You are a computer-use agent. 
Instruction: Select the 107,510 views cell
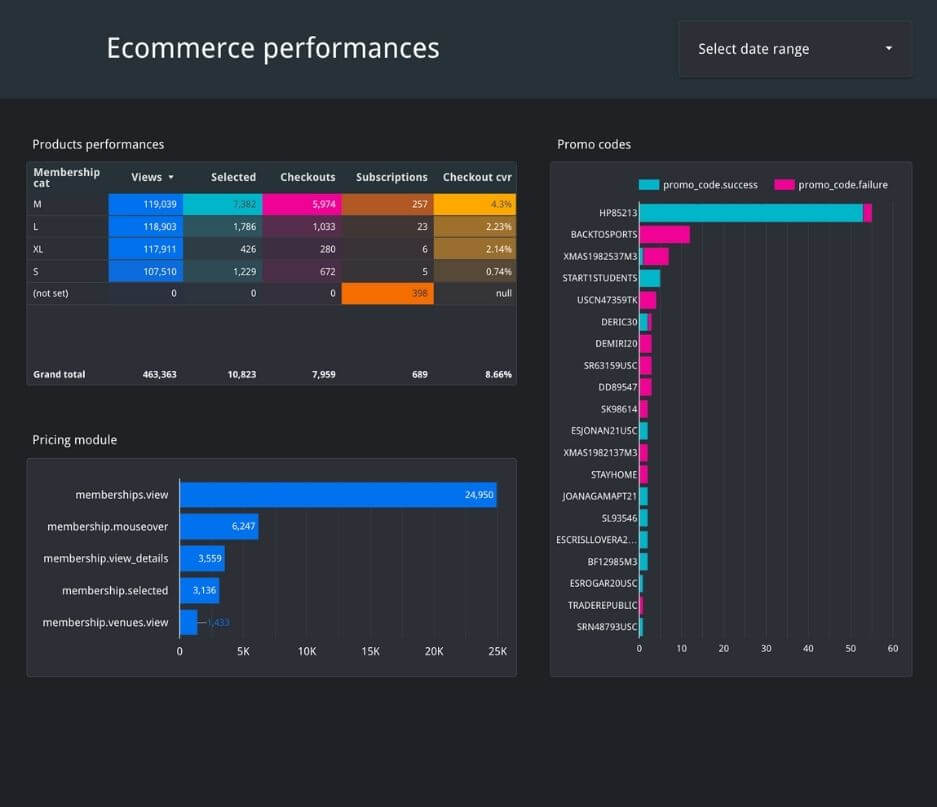(145, 271)
